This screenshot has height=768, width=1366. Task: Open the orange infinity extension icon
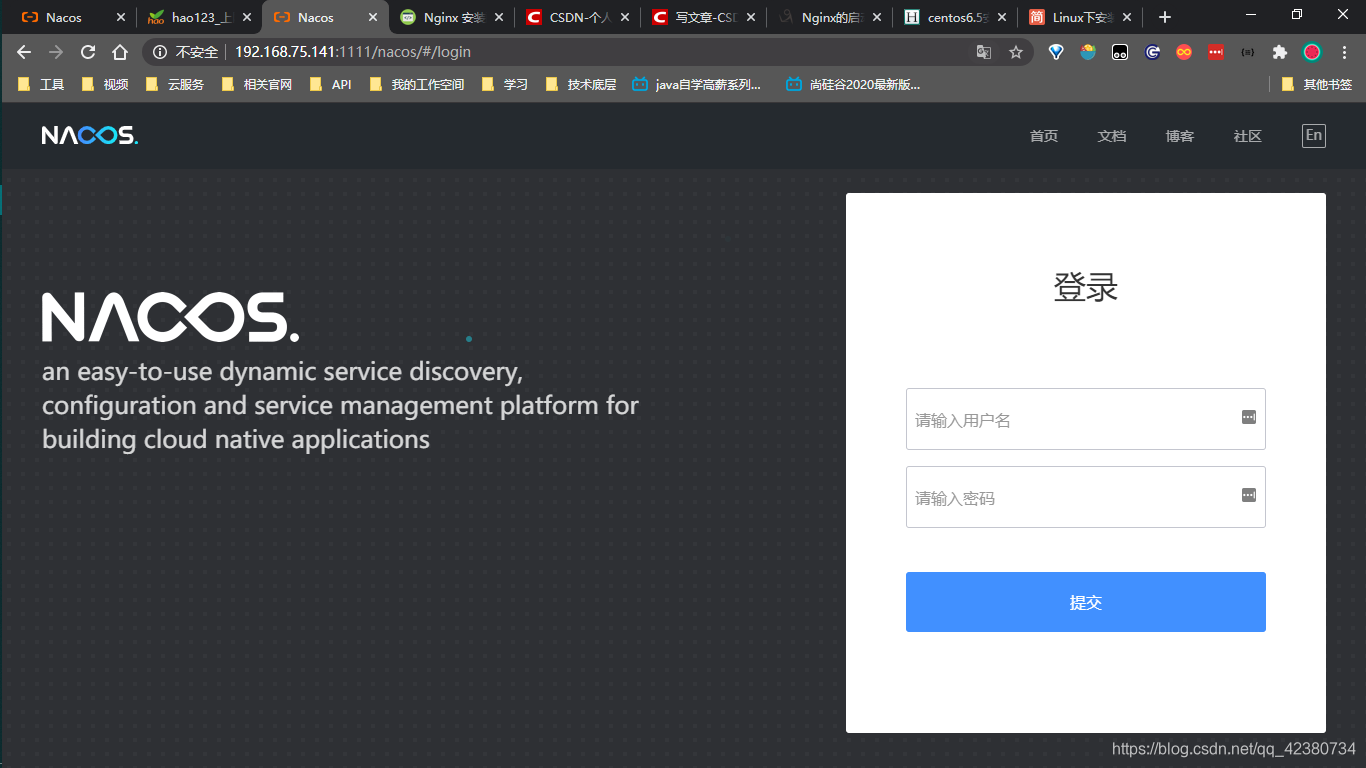(1184, 52)
